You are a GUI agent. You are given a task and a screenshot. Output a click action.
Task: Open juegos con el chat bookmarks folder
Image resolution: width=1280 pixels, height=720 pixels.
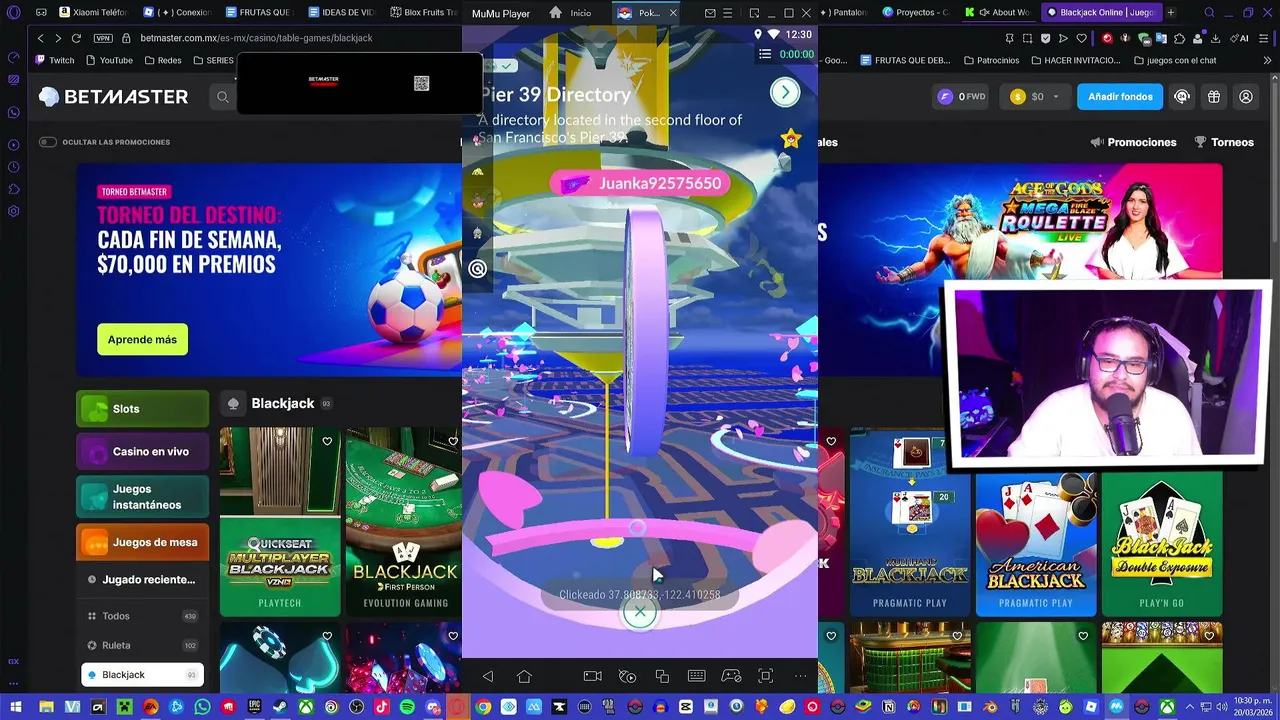point(1175,60)
